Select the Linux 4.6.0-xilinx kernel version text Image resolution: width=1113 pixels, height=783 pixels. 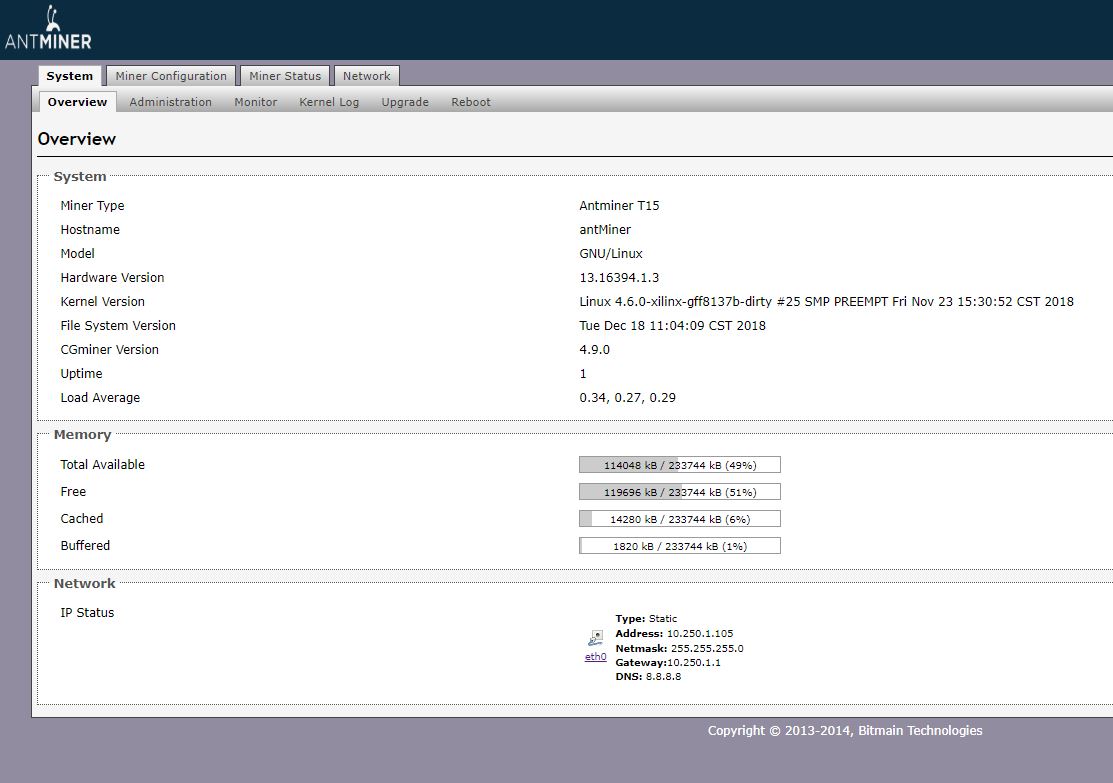(826, 302)
